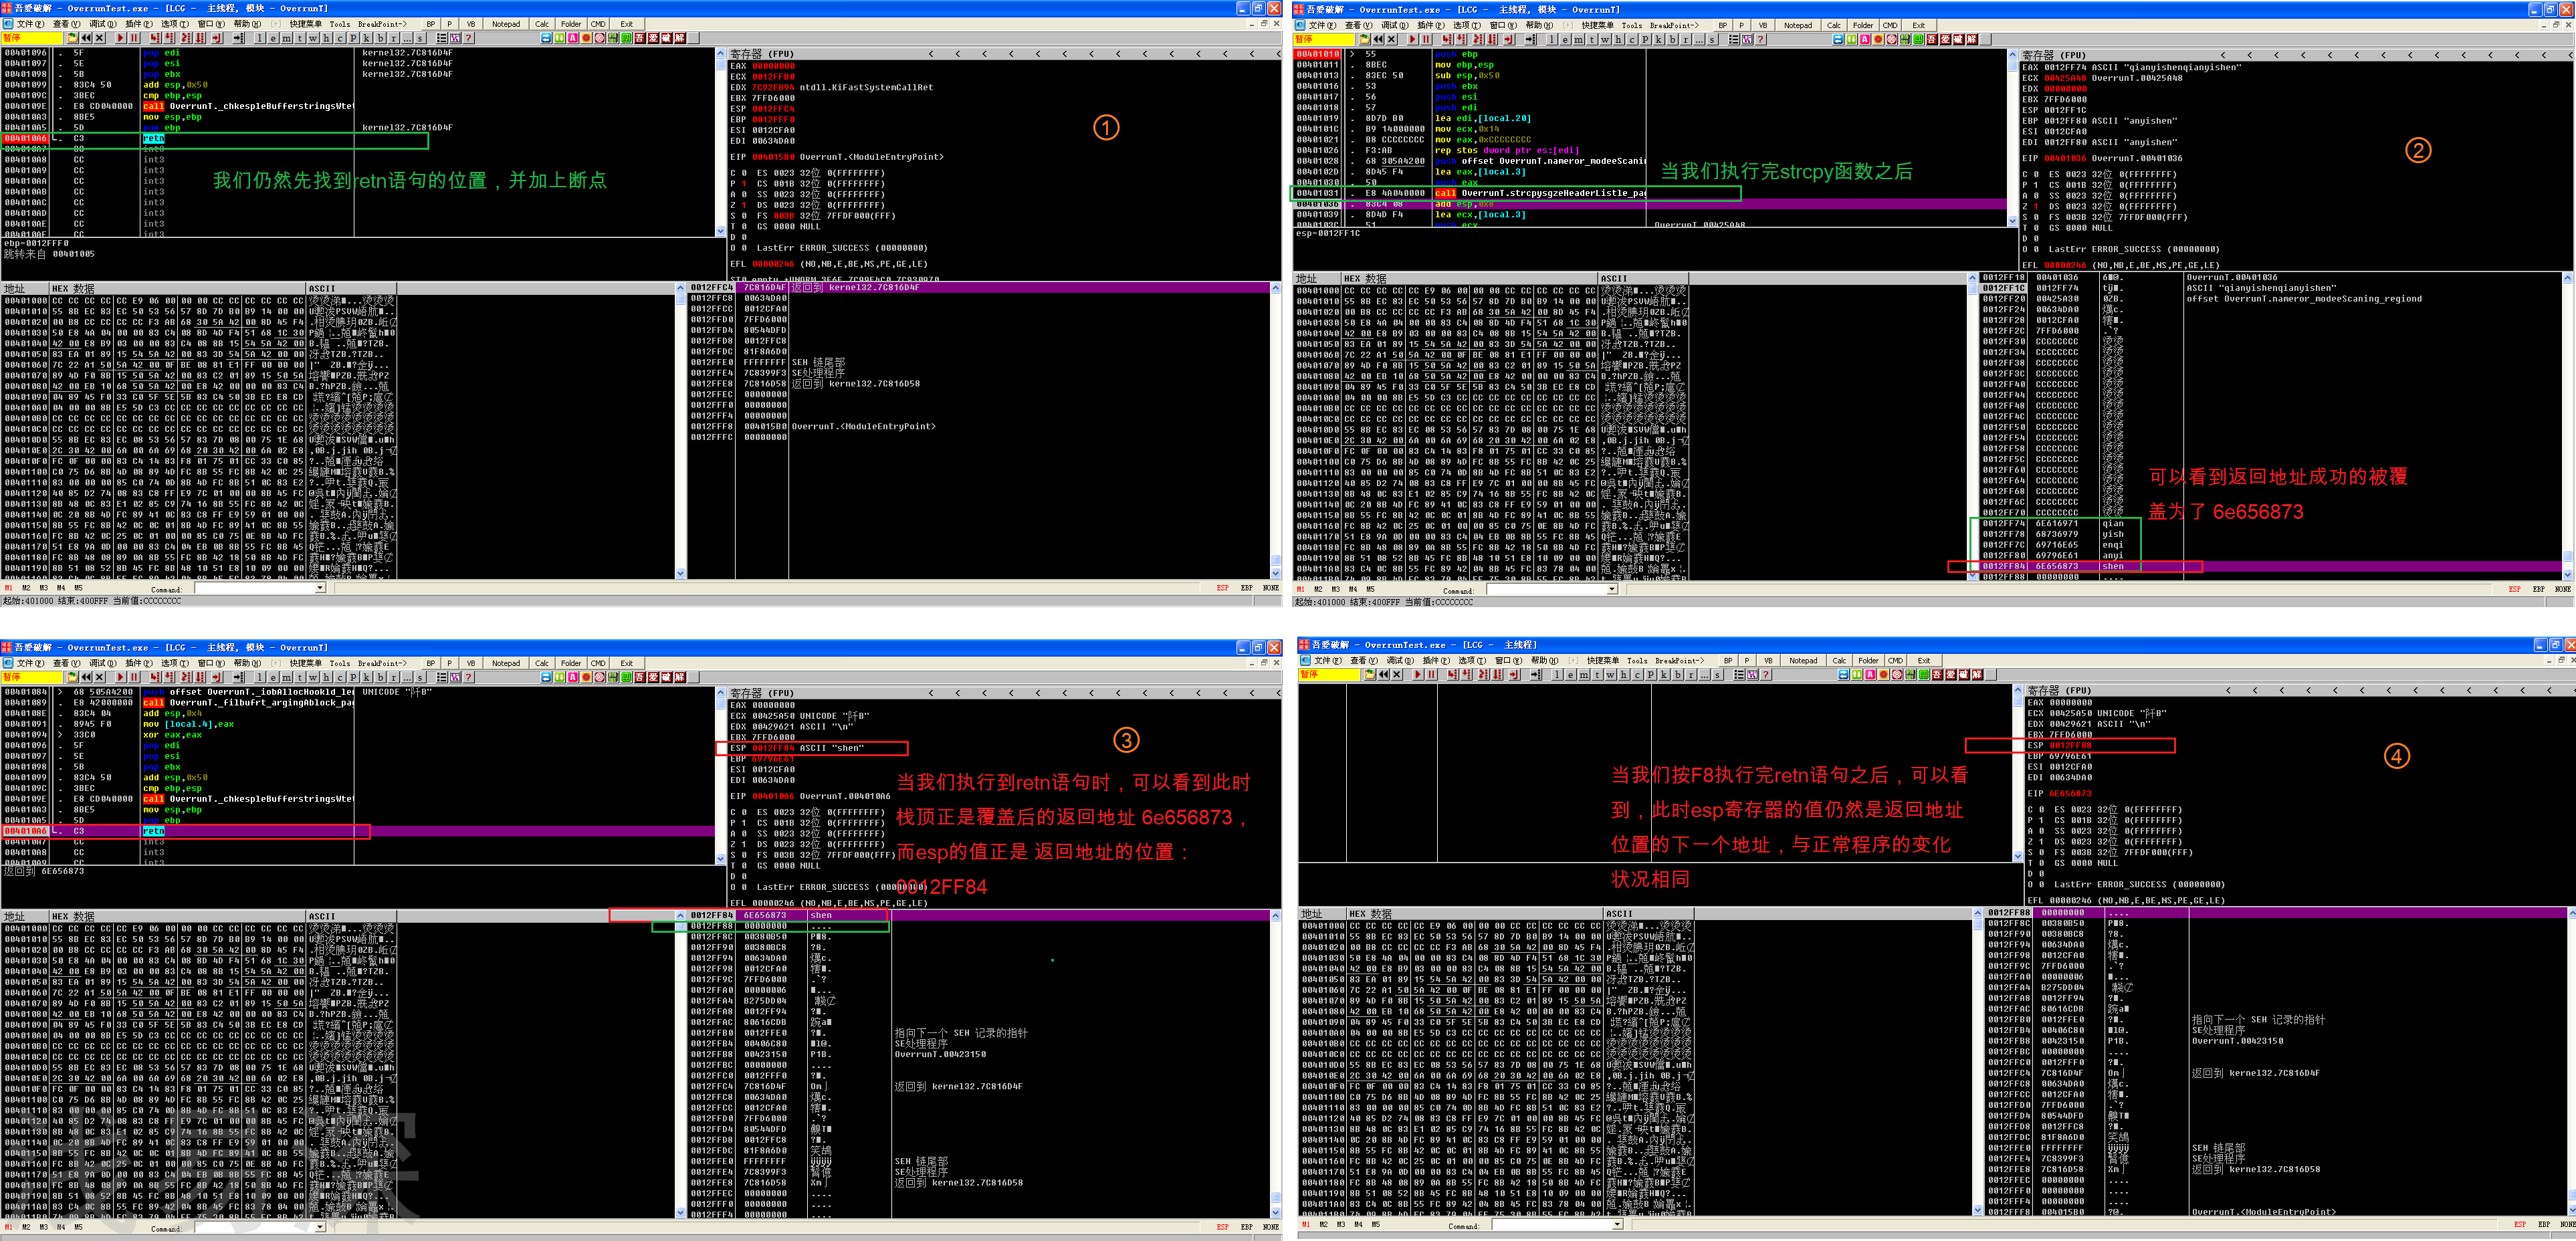Click the 'b' breakpoints button in window ③
The image size is (2576, 1241).
tap(381, 677)
